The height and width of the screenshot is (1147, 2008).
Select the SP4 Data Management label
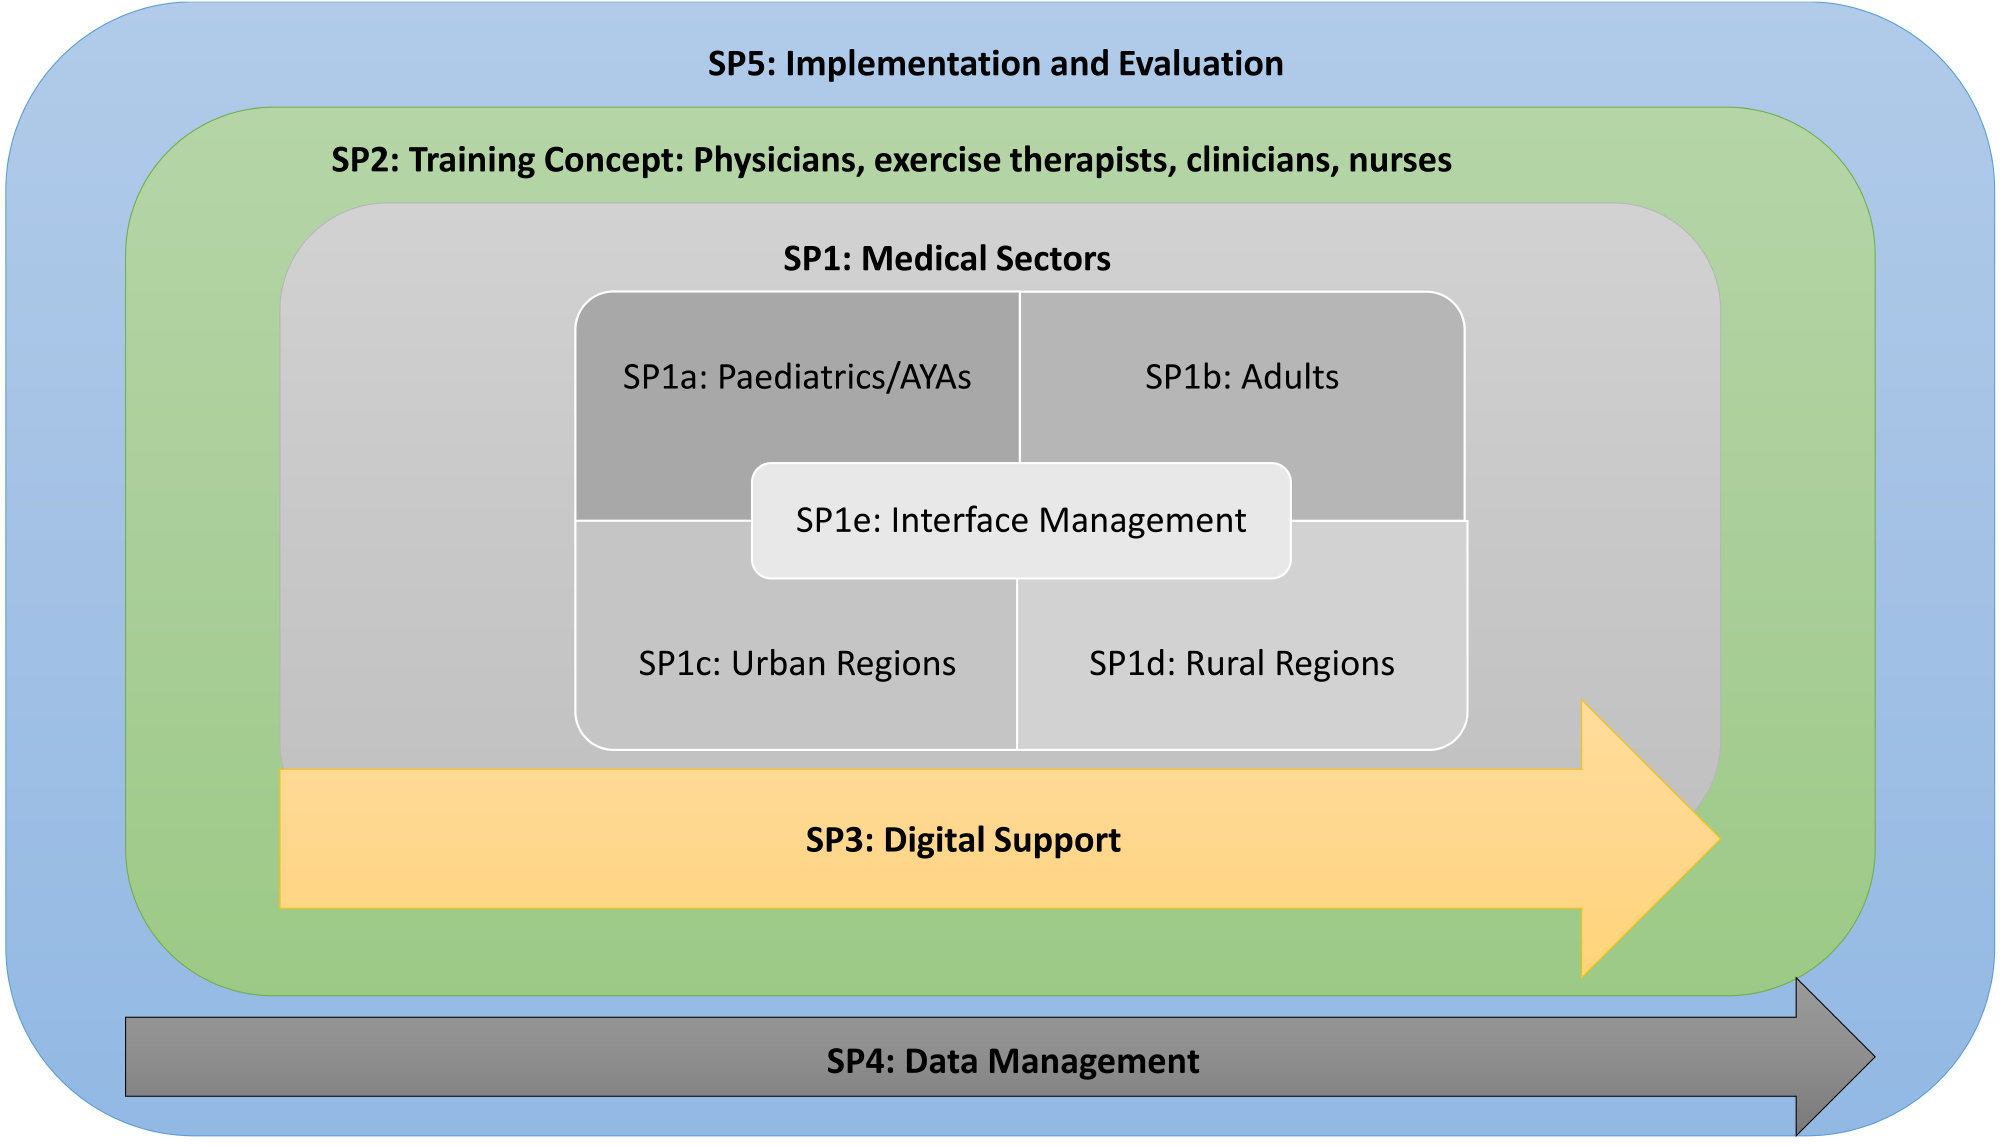(1012, 1061)
